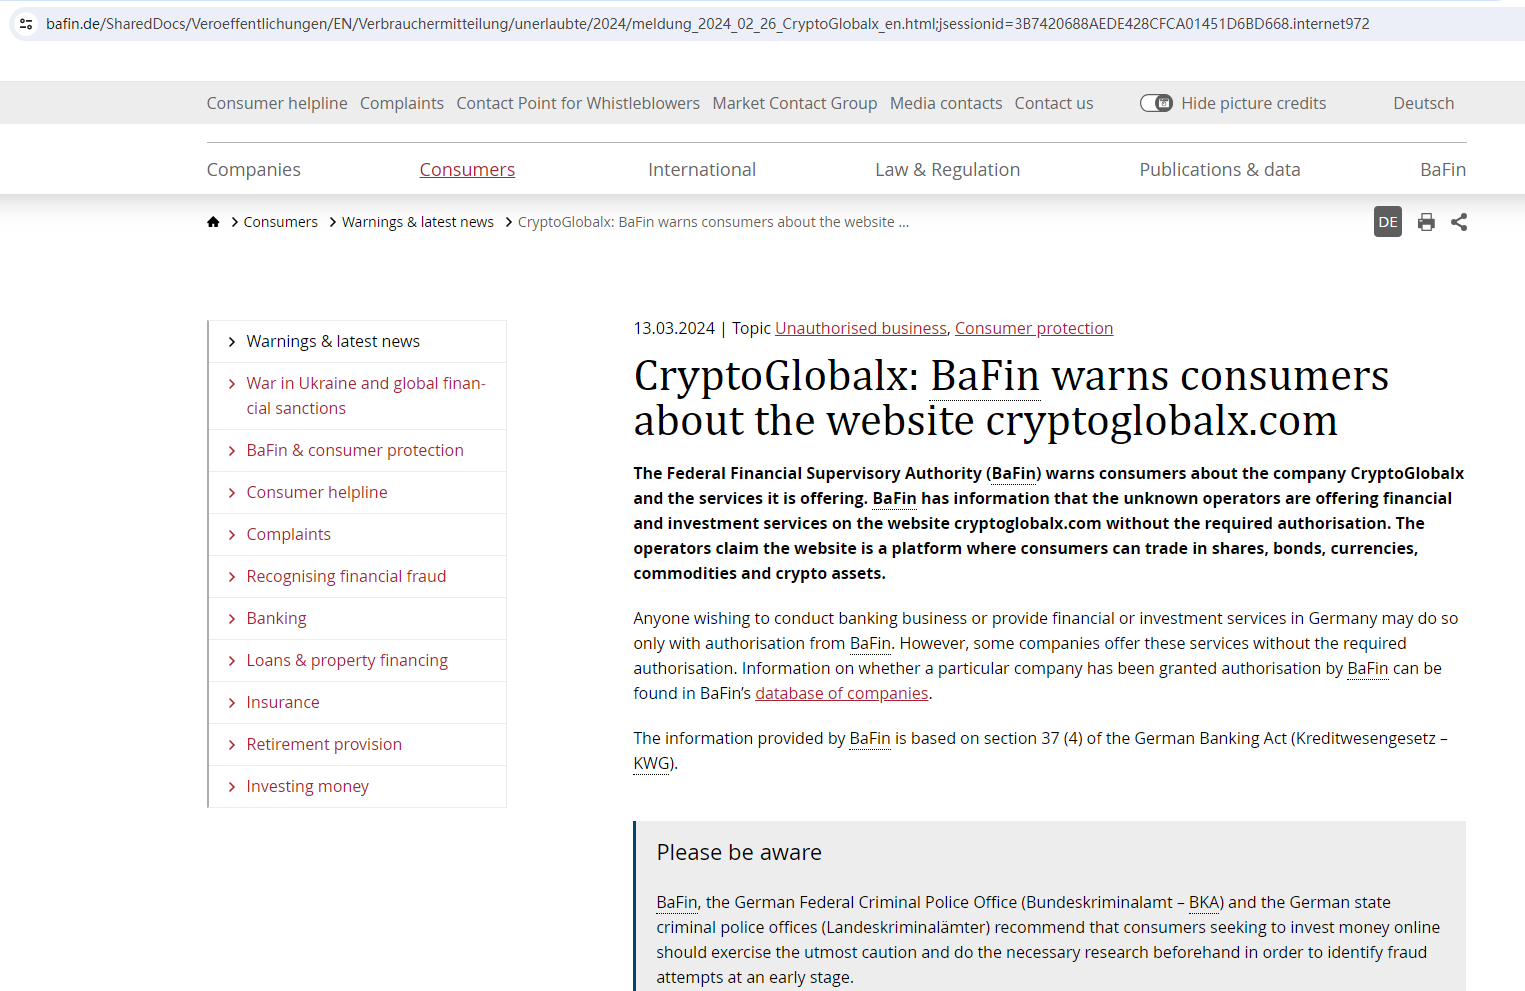Open the share icon options
Viewport: 1525px width, 991px height.
click(1459, 222)
